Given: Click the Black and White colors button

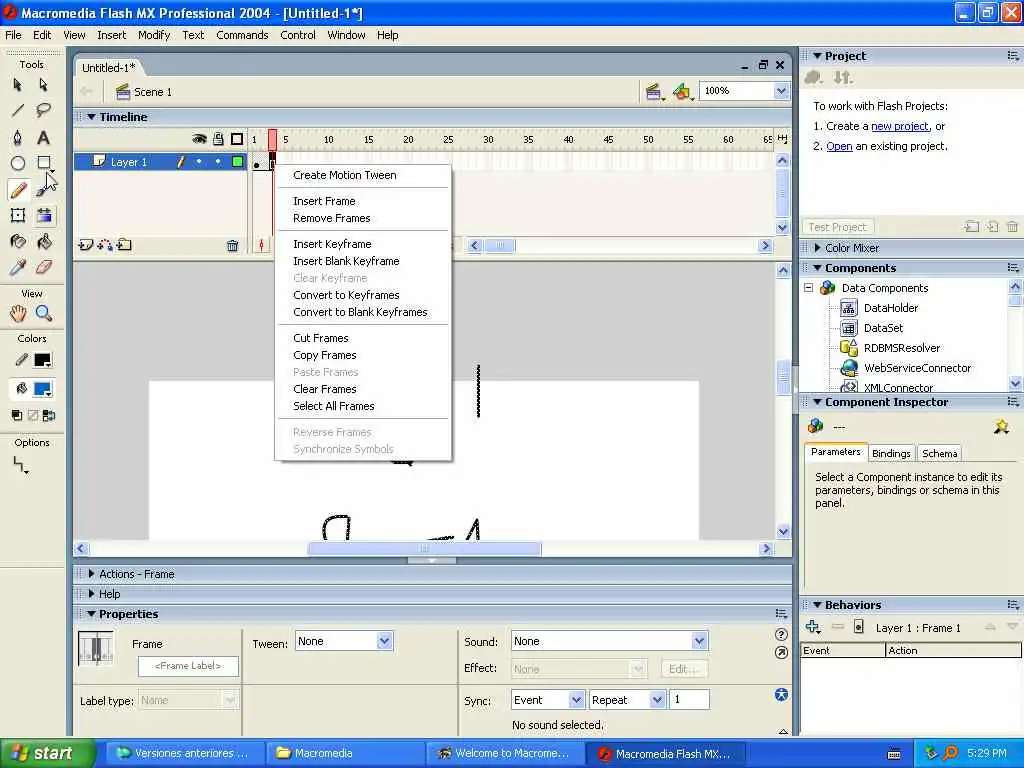Looking at the screenshot, I should pyautogui.click(x=17, y=415).
